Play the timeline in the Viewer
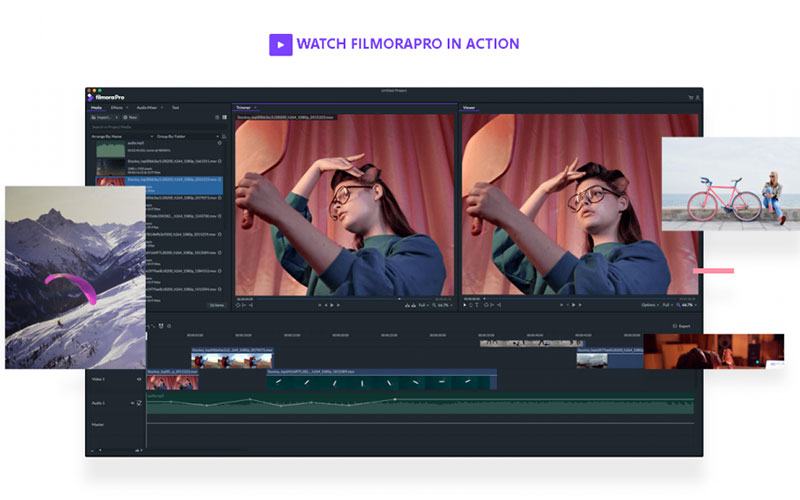 (573, 305)
